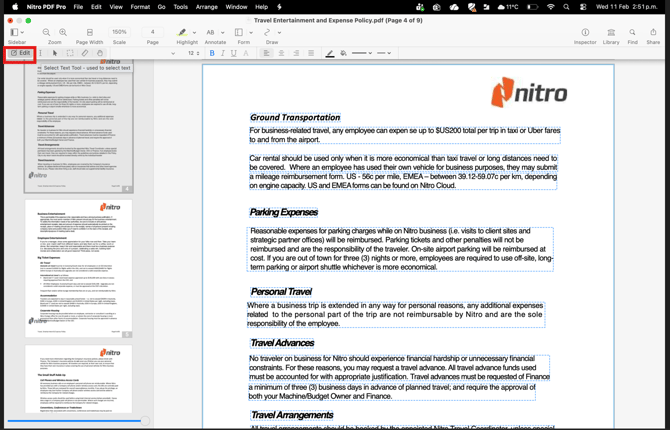670x430 pixels.
Task: Open the Window menu
Action: click(236, 7)
